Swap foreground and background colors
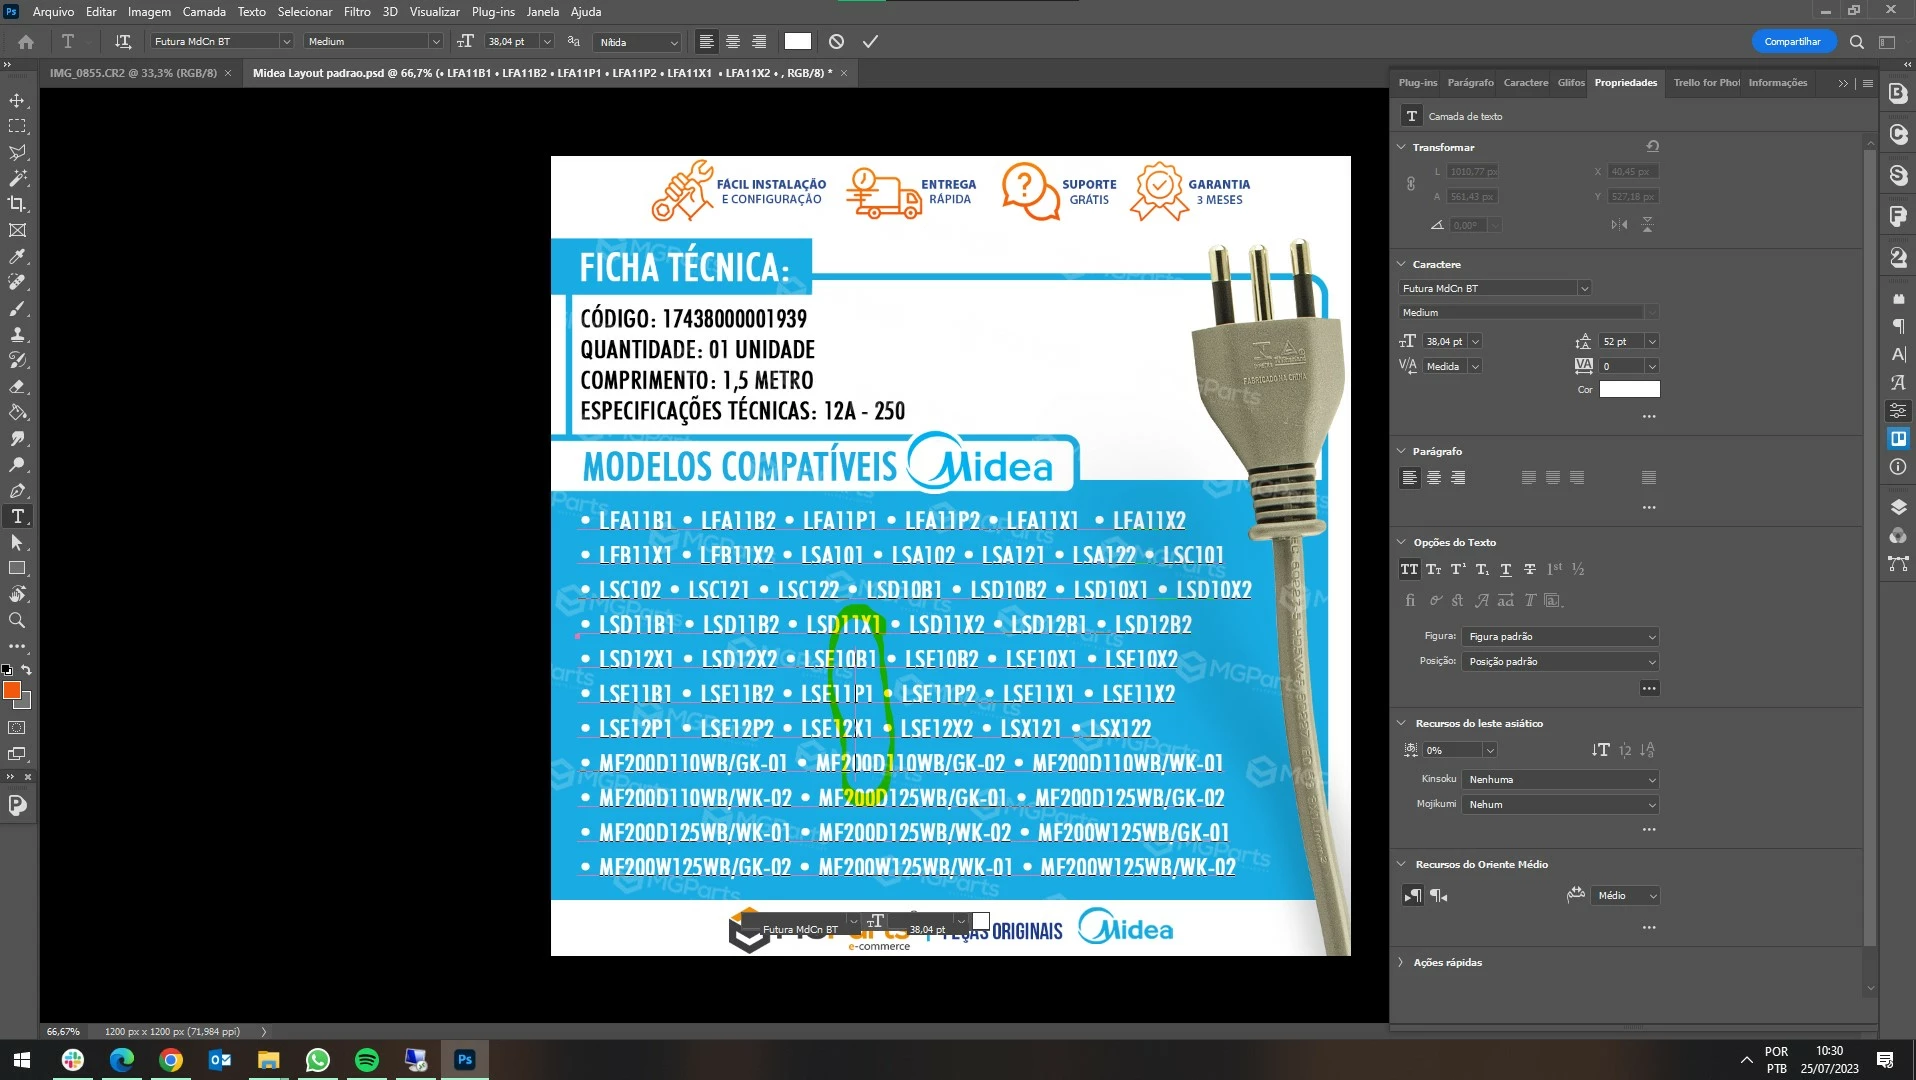Image resolution: width=1916 pixels, height=1080 pixels. (27, 670)
